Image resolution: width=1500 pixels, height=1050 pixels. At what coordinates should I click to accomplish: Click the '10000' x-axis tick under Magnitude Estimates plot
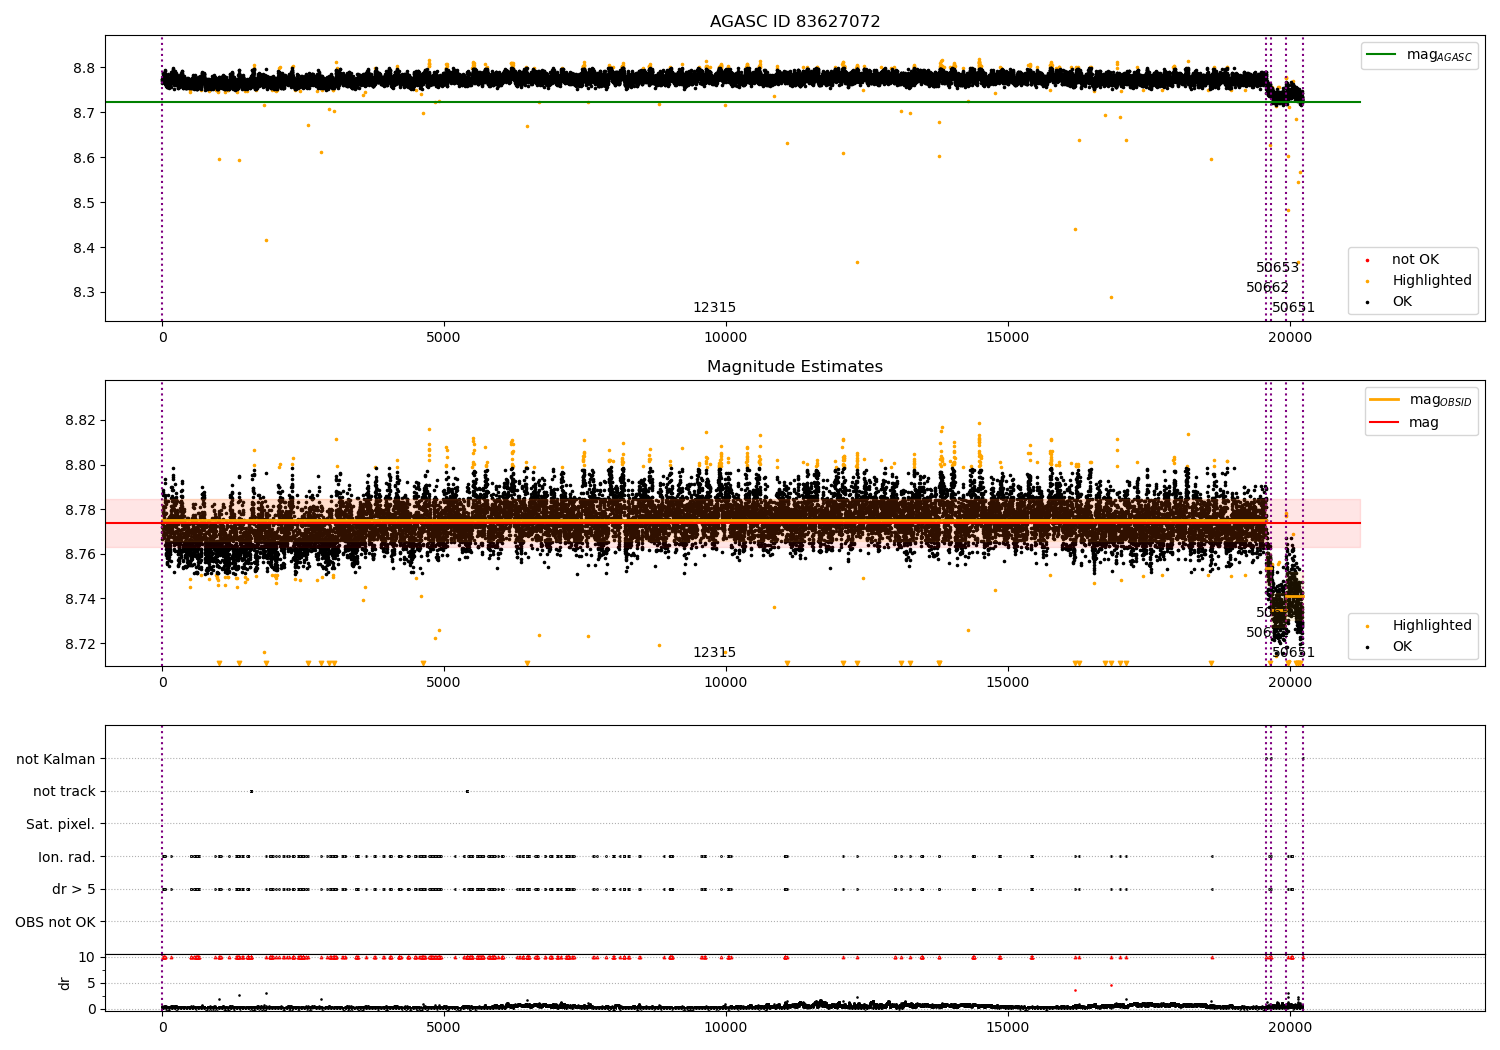tap(726, 683)
